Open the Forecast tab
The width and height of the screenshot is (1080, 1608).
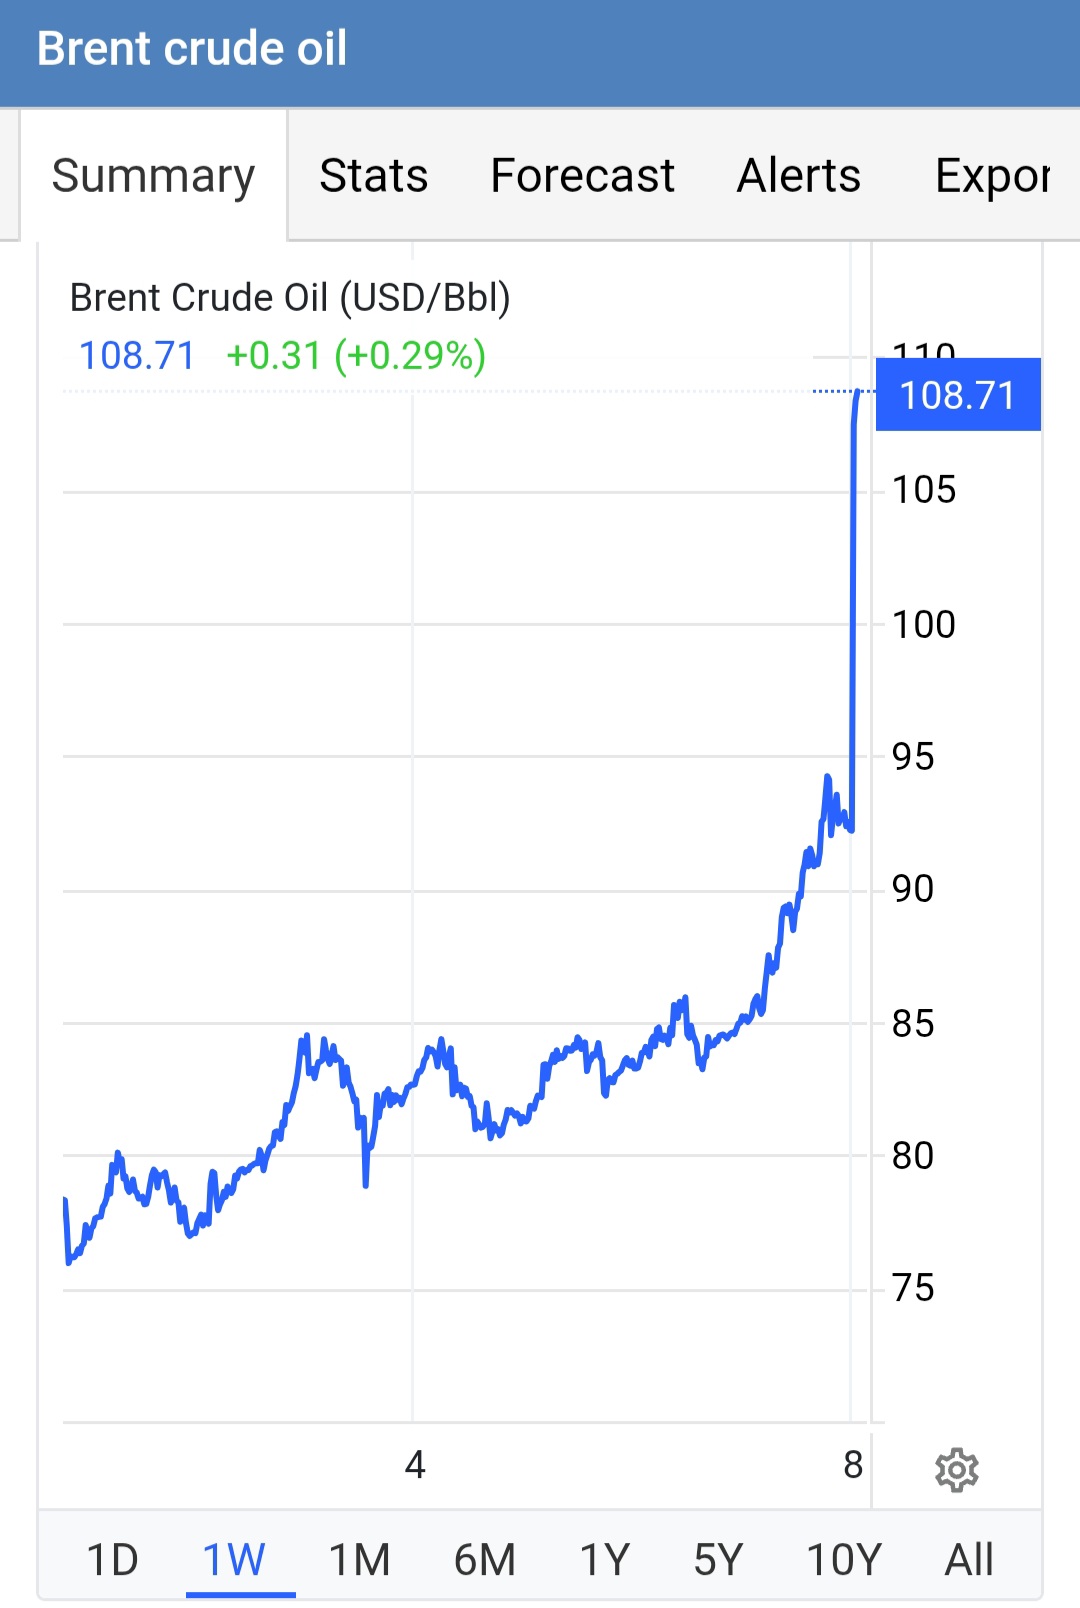point(582,176)
